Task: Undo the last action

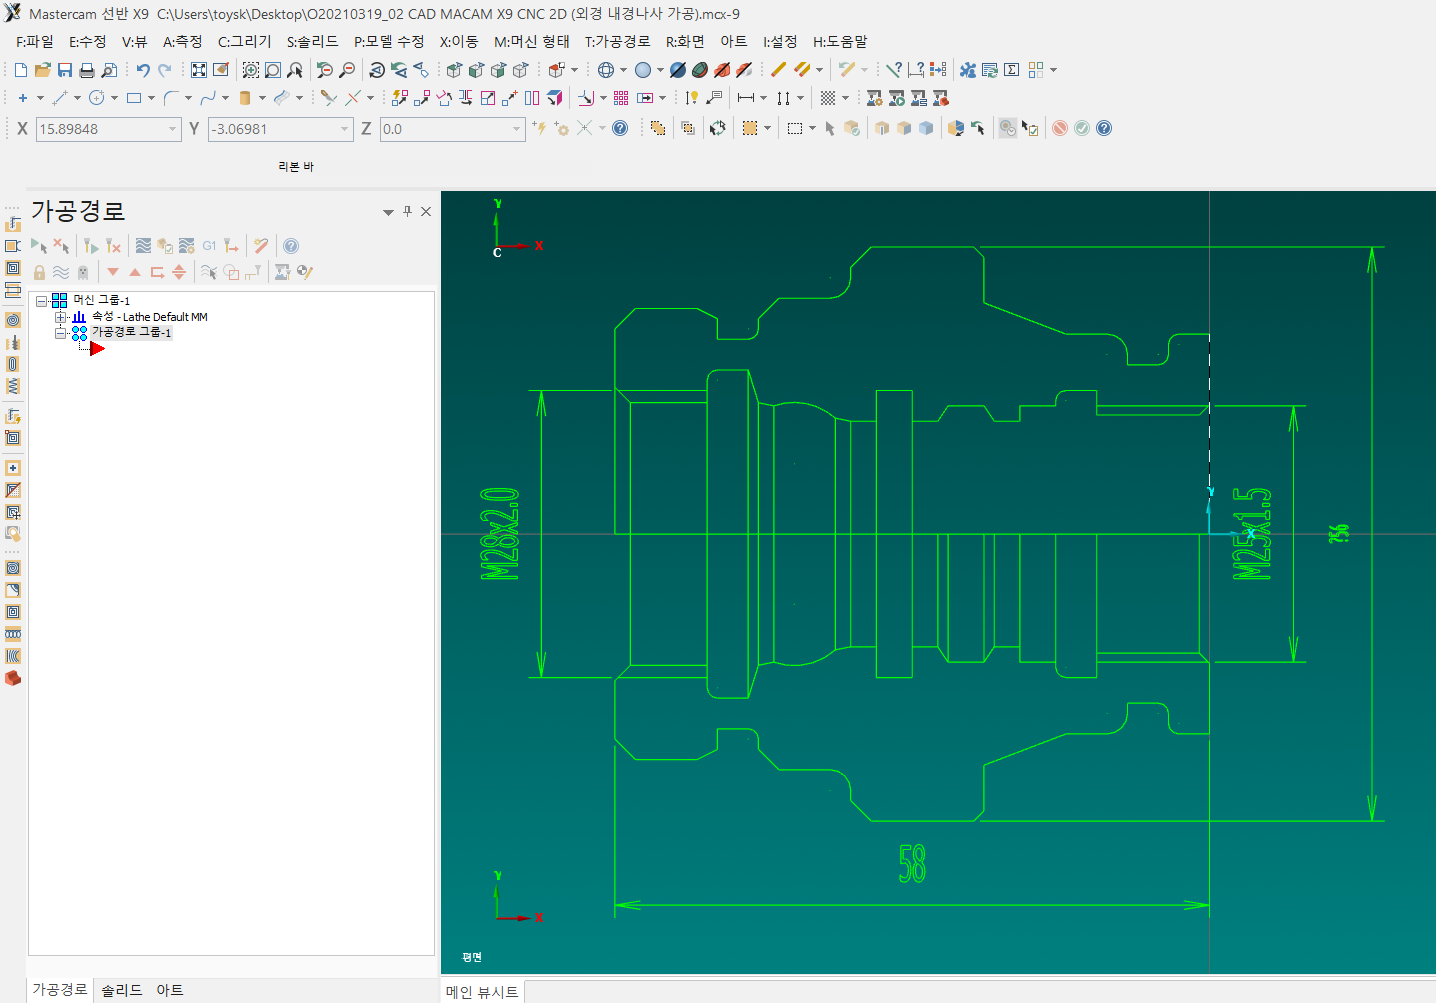Action: [143, 70]
